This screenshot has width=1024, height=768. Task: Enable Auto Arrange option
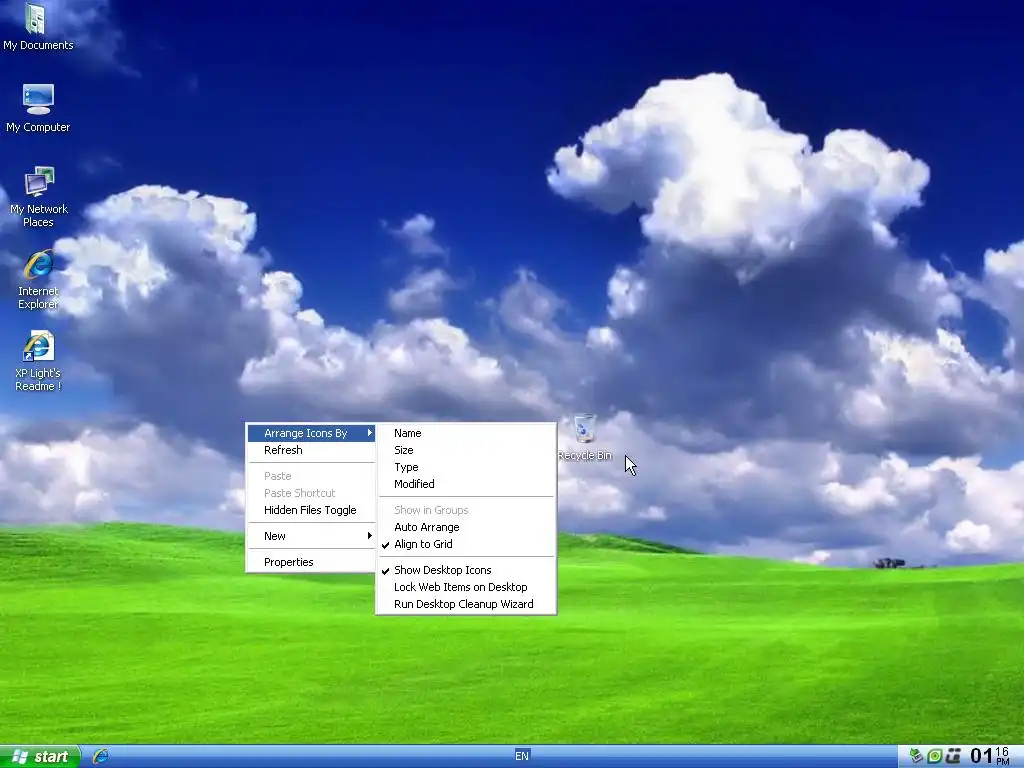[466, 527]
